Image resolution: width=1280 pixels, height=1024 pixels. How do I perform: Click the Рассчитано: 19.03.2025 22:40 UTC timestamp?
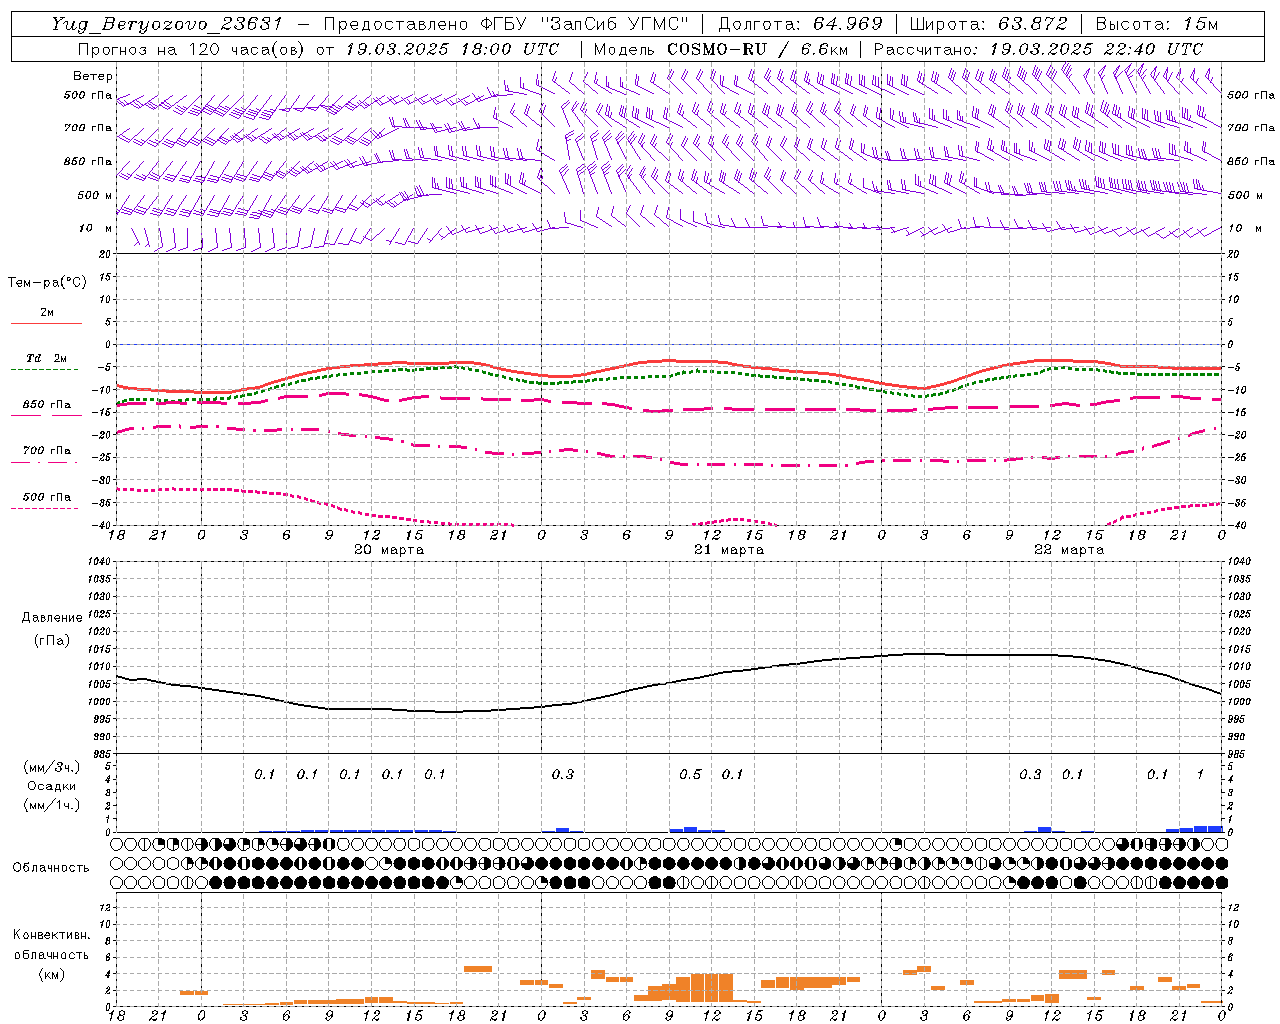(x=1038, y=49)
